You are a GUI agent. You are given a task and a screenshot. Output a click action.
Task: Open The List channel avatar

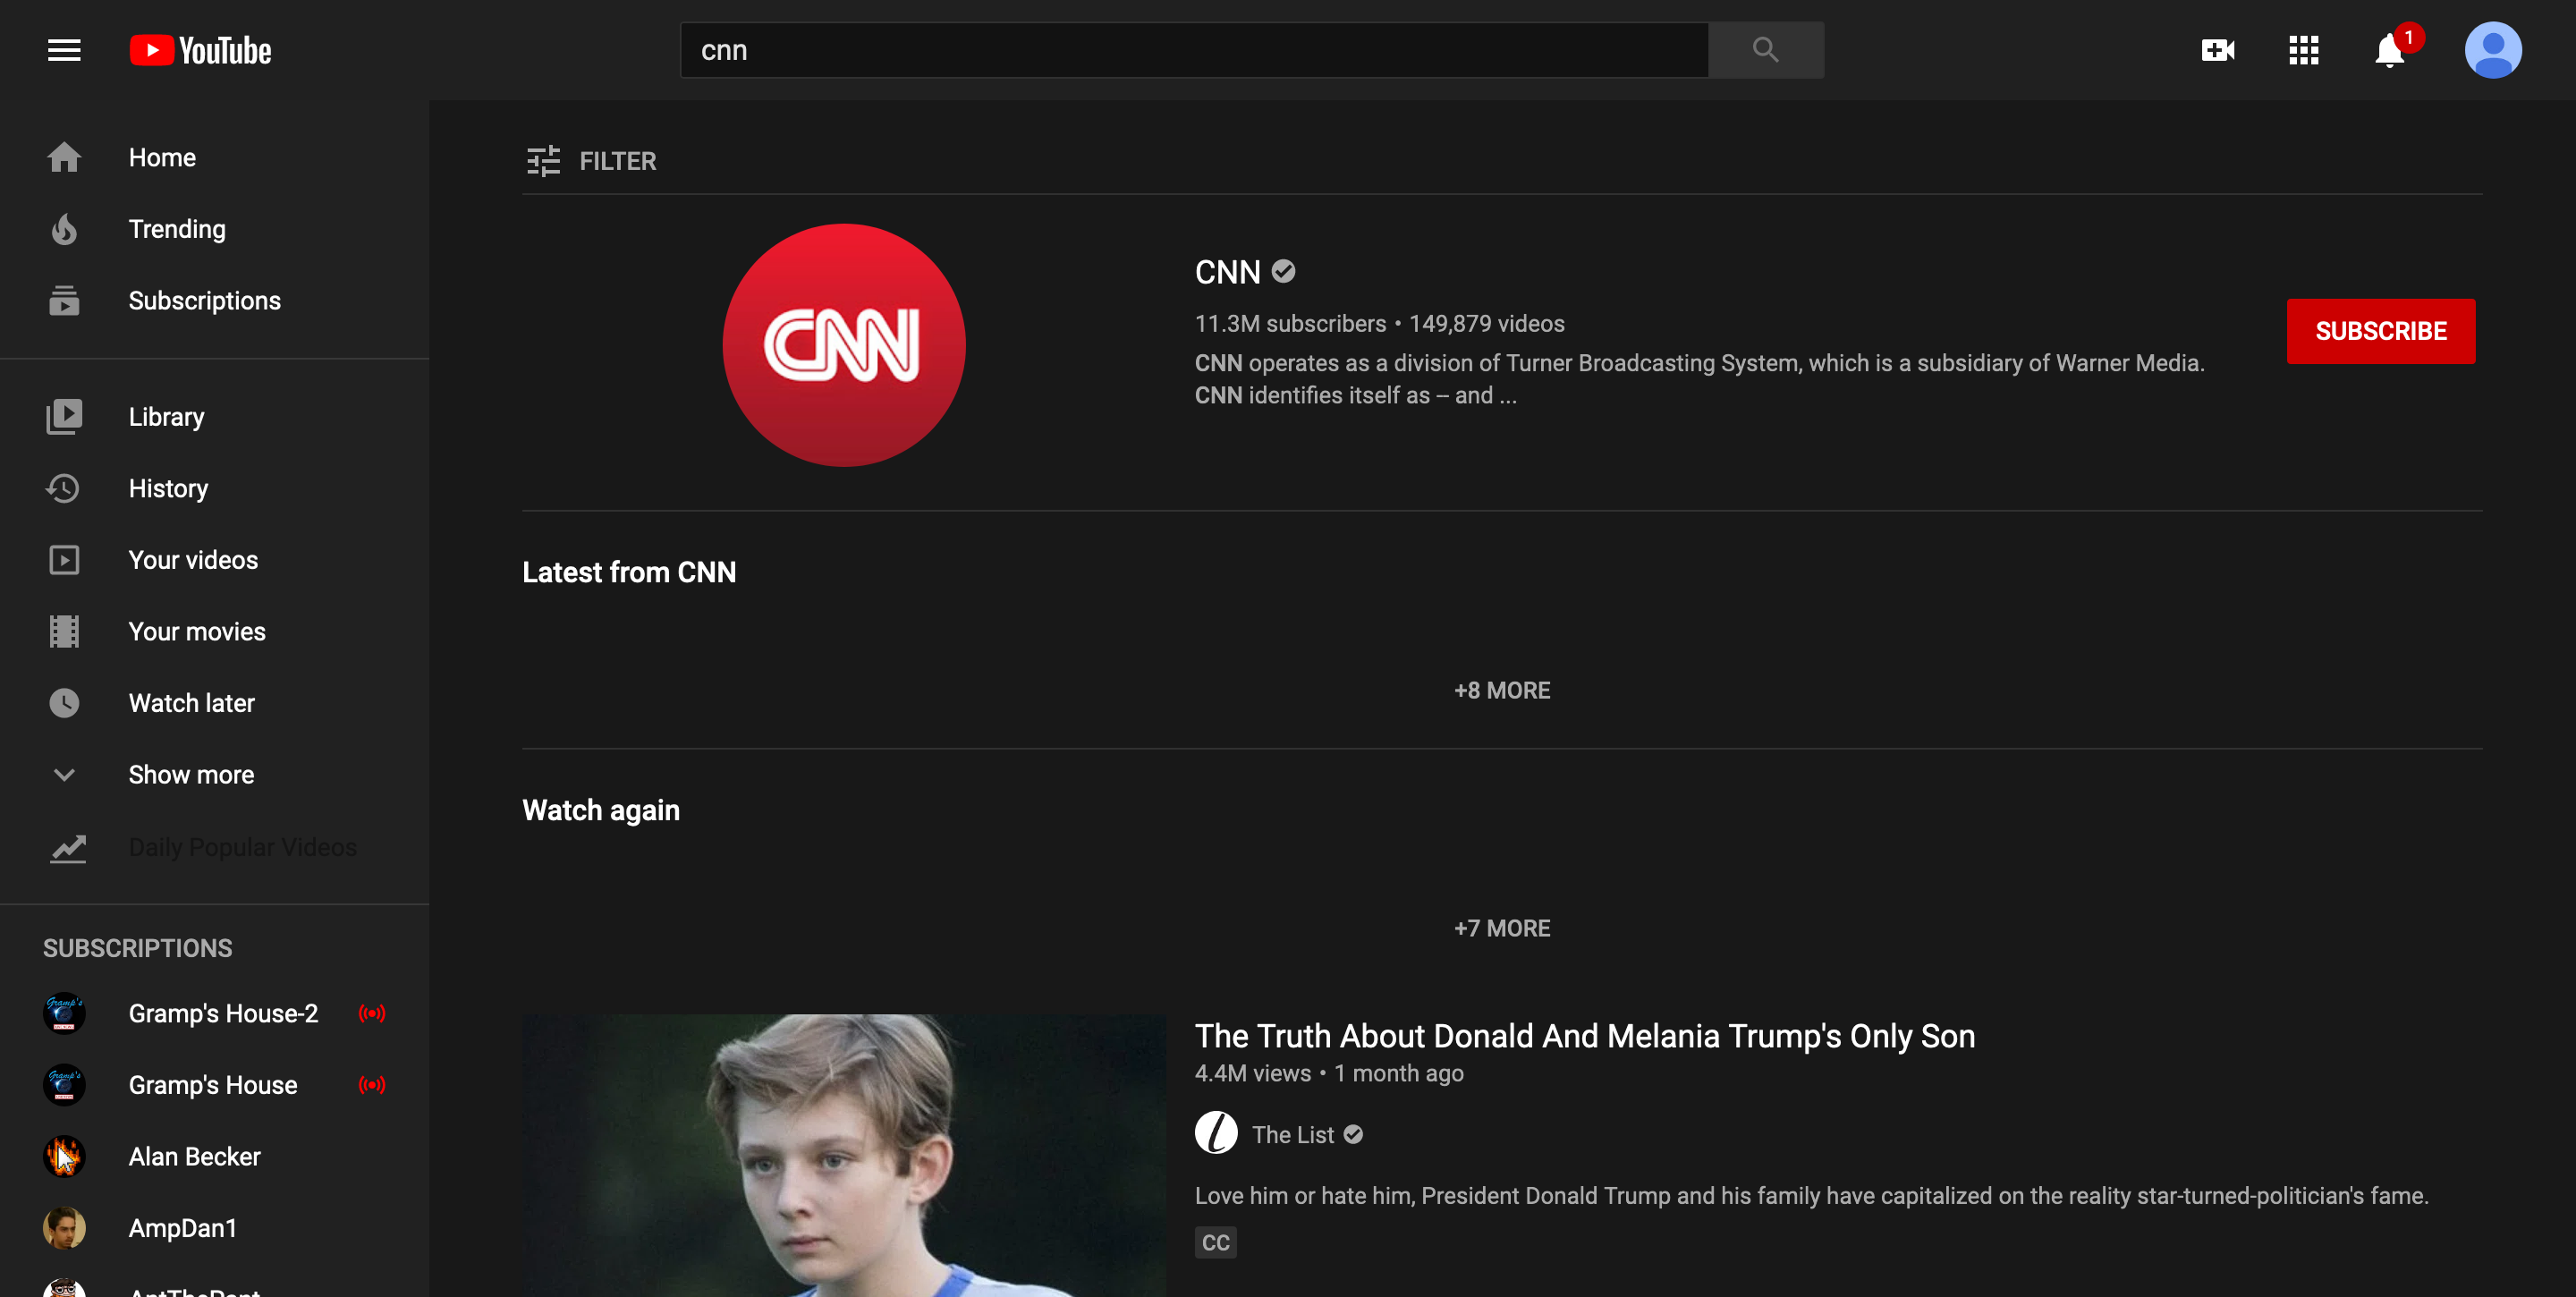pyautogui.click(x=1216, y=1133)
